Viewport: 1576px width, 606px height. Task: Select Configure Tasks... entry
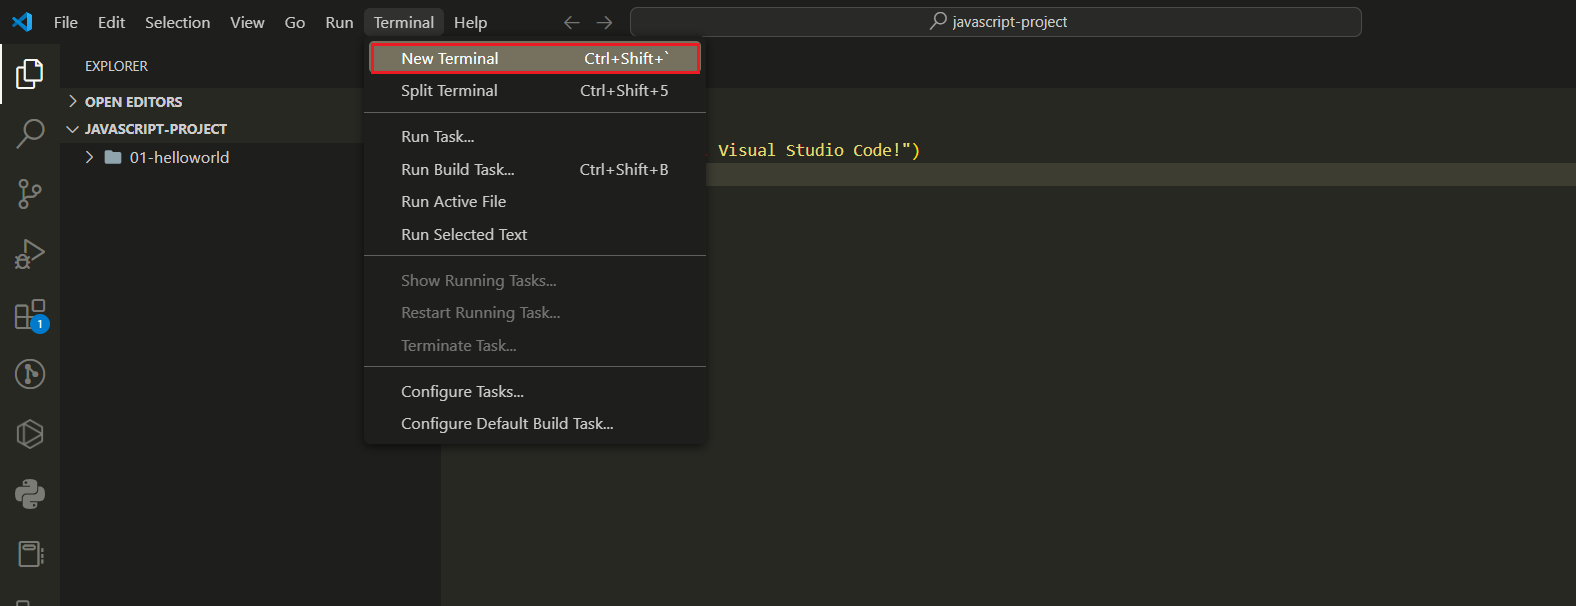535,391
